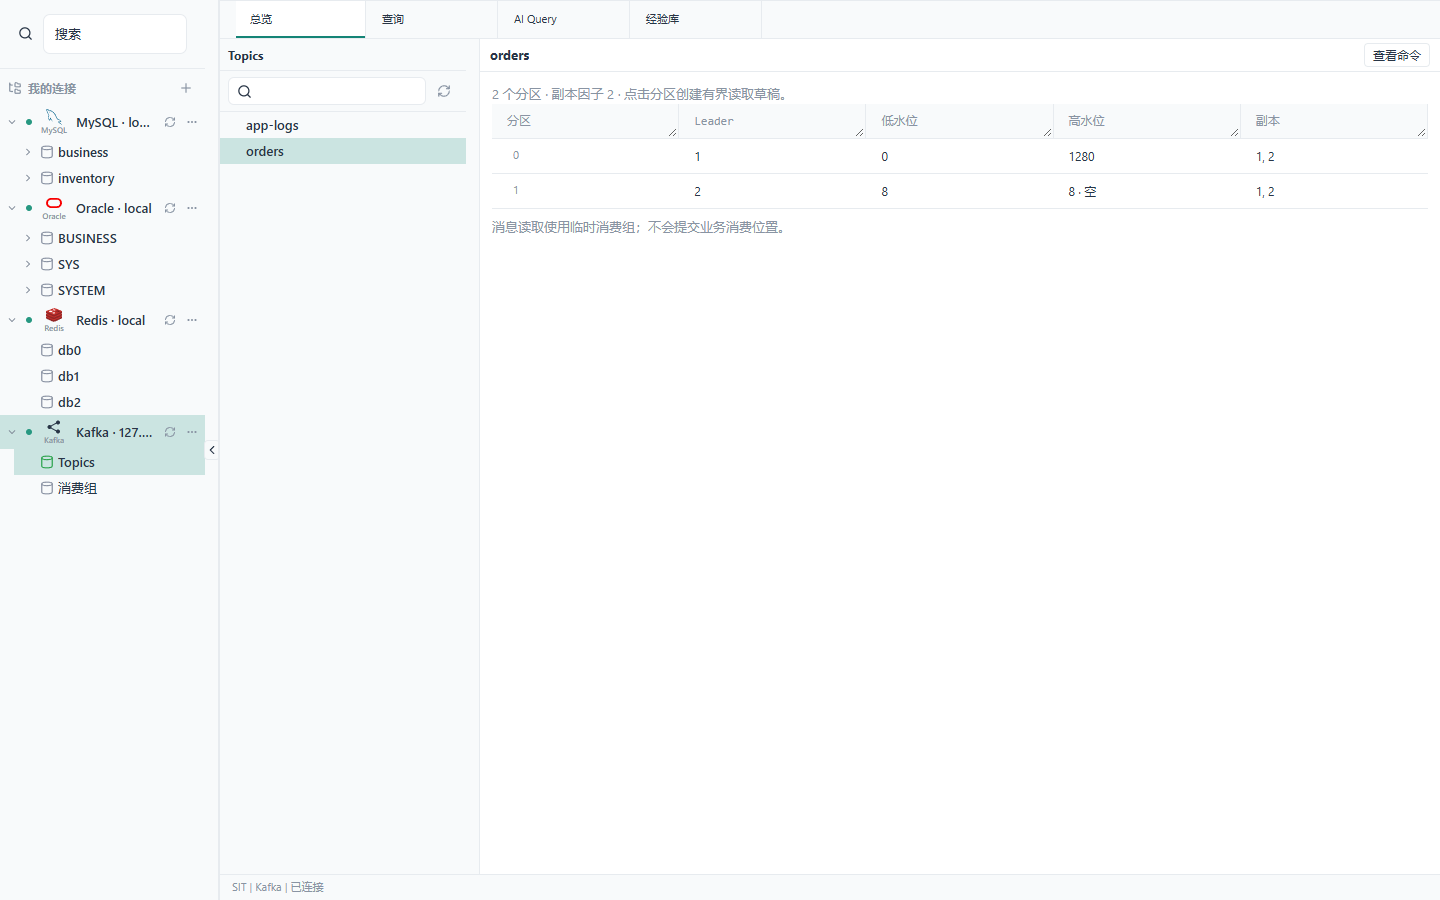1440x900 pixels.
Task: Select the app-logs topic
Action: tap(343, 125)
